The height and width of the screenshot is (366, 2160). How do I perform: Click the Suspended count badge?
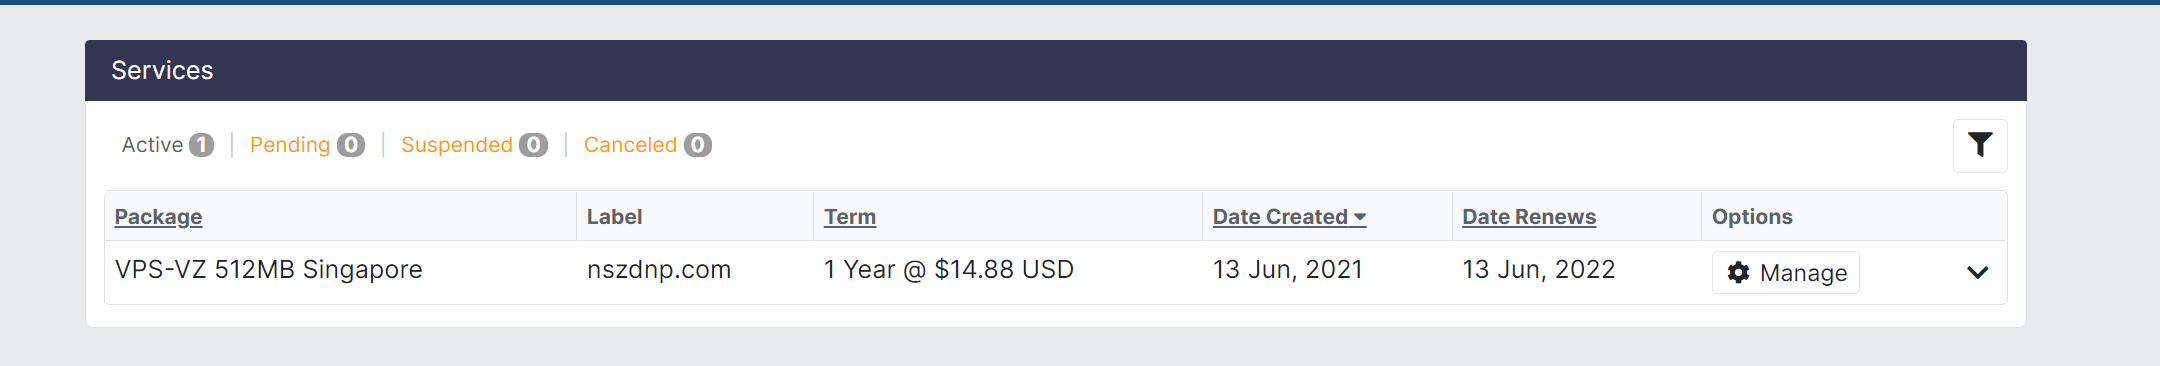pyautogui.click(x=534, y=145)
